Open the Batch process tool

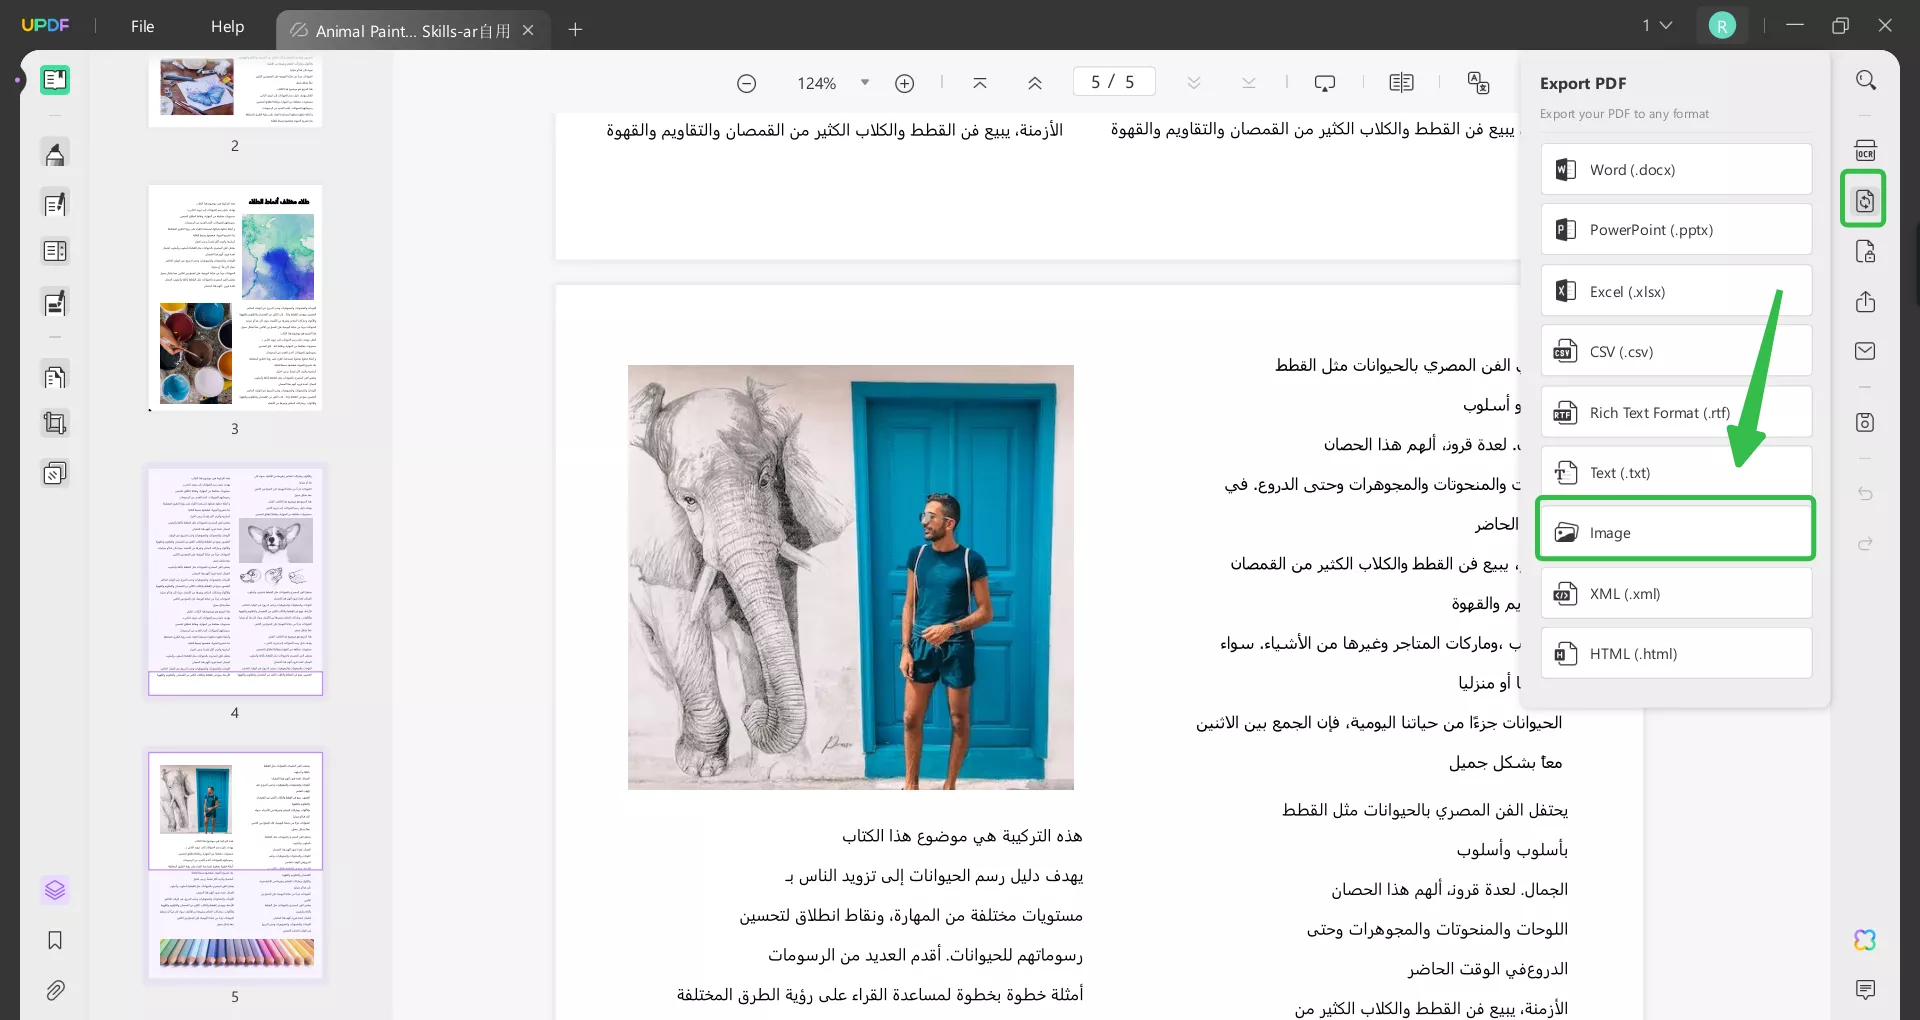pos(55,473)
